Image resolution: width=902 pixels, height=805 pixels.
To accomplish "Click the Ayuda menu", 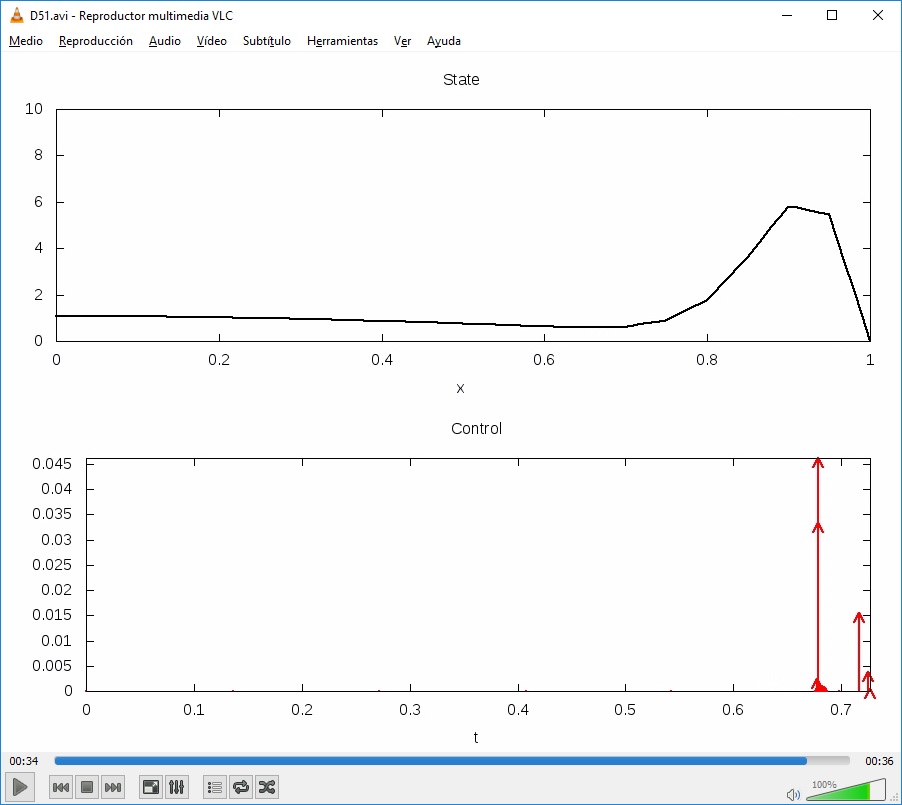I will click(x=443, y=41).
